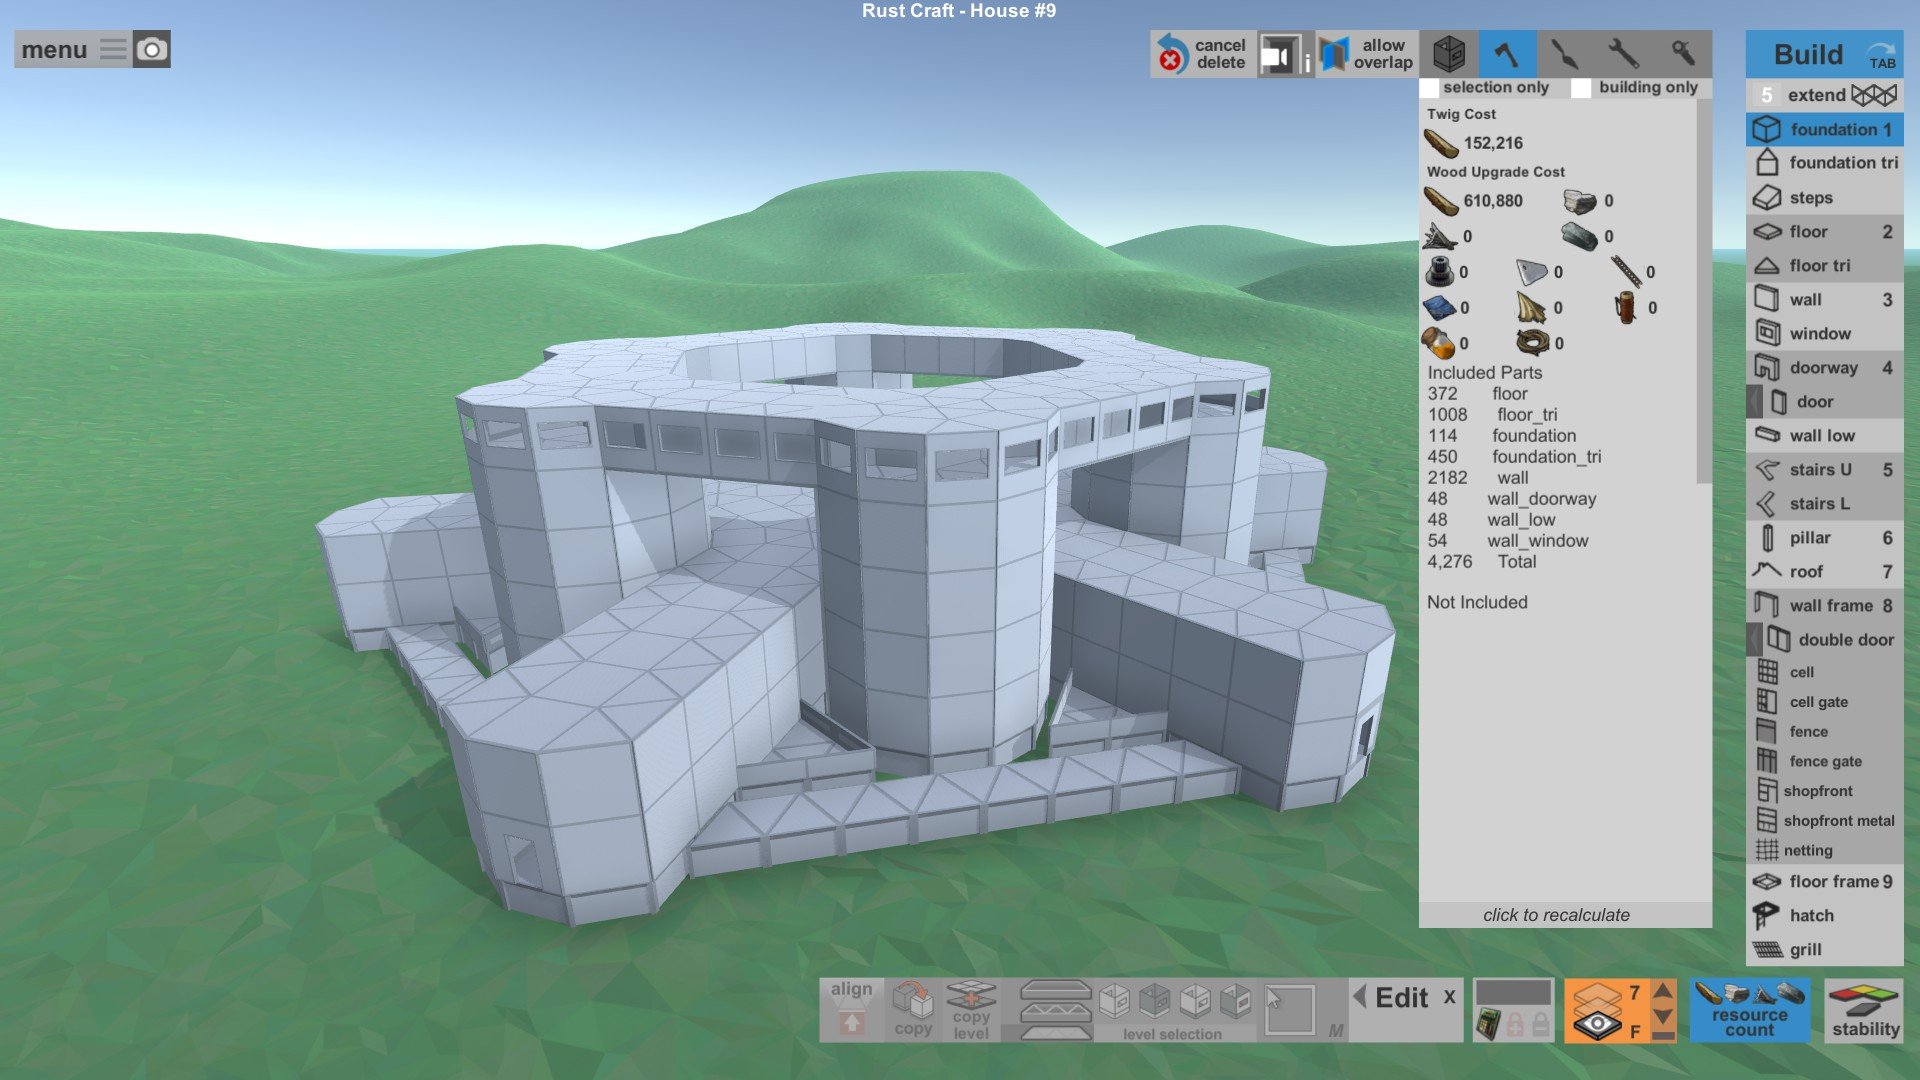Enable the building only checkbox
This screenshot has width=1920, height=1080.
1581,88
